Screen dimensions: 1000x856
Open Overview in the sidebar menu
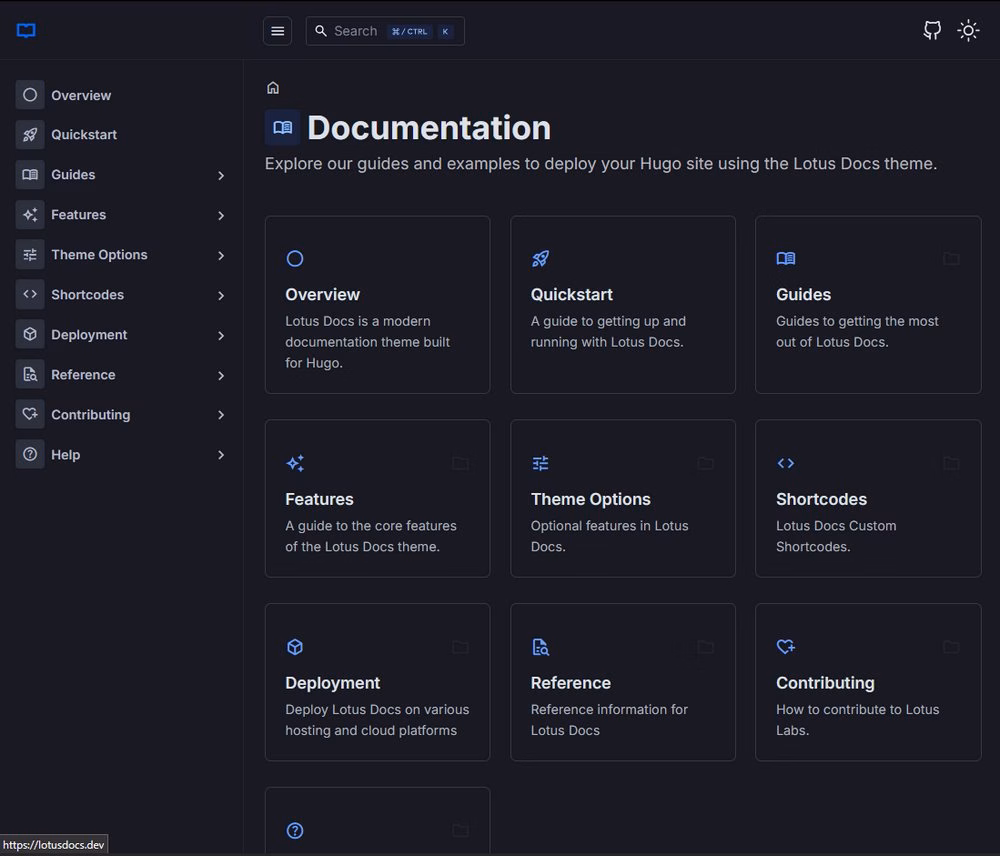[81, 95]
